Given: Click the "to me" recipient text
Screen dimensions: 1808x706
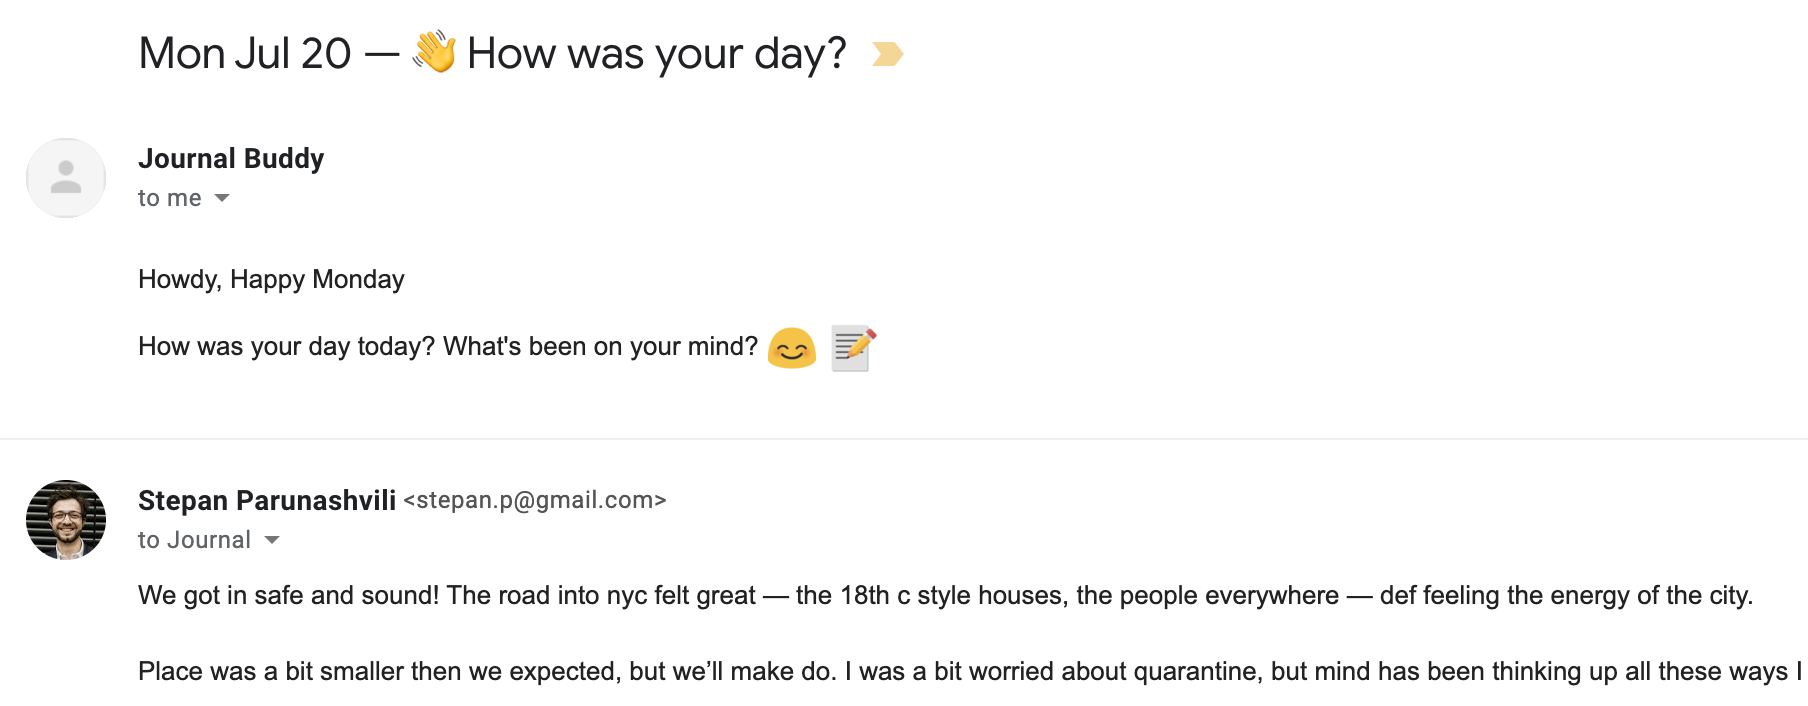Looking at the screenshot, I should (x=170, y=198).
